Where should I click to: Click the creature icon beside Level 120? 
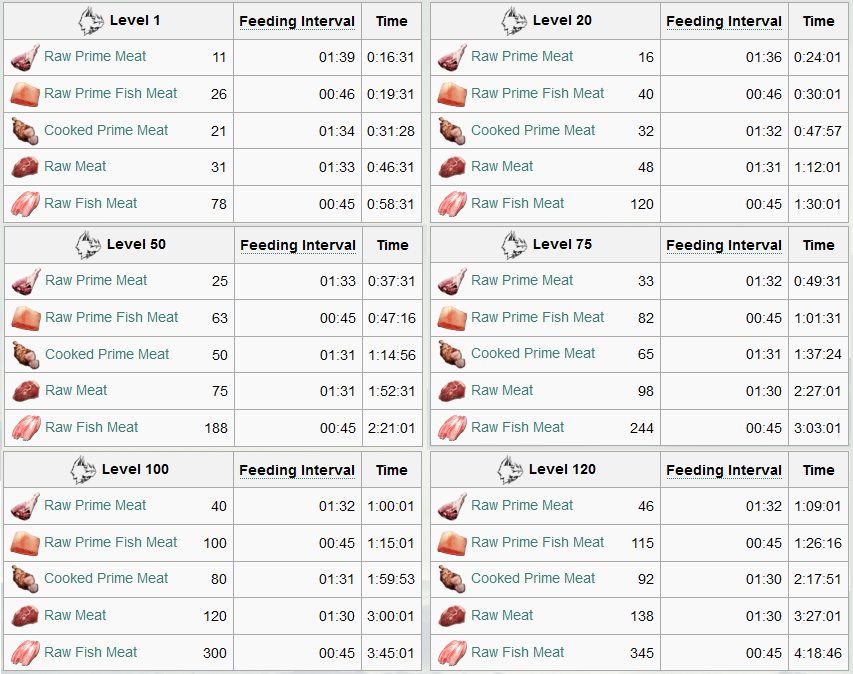pos(510,470)
